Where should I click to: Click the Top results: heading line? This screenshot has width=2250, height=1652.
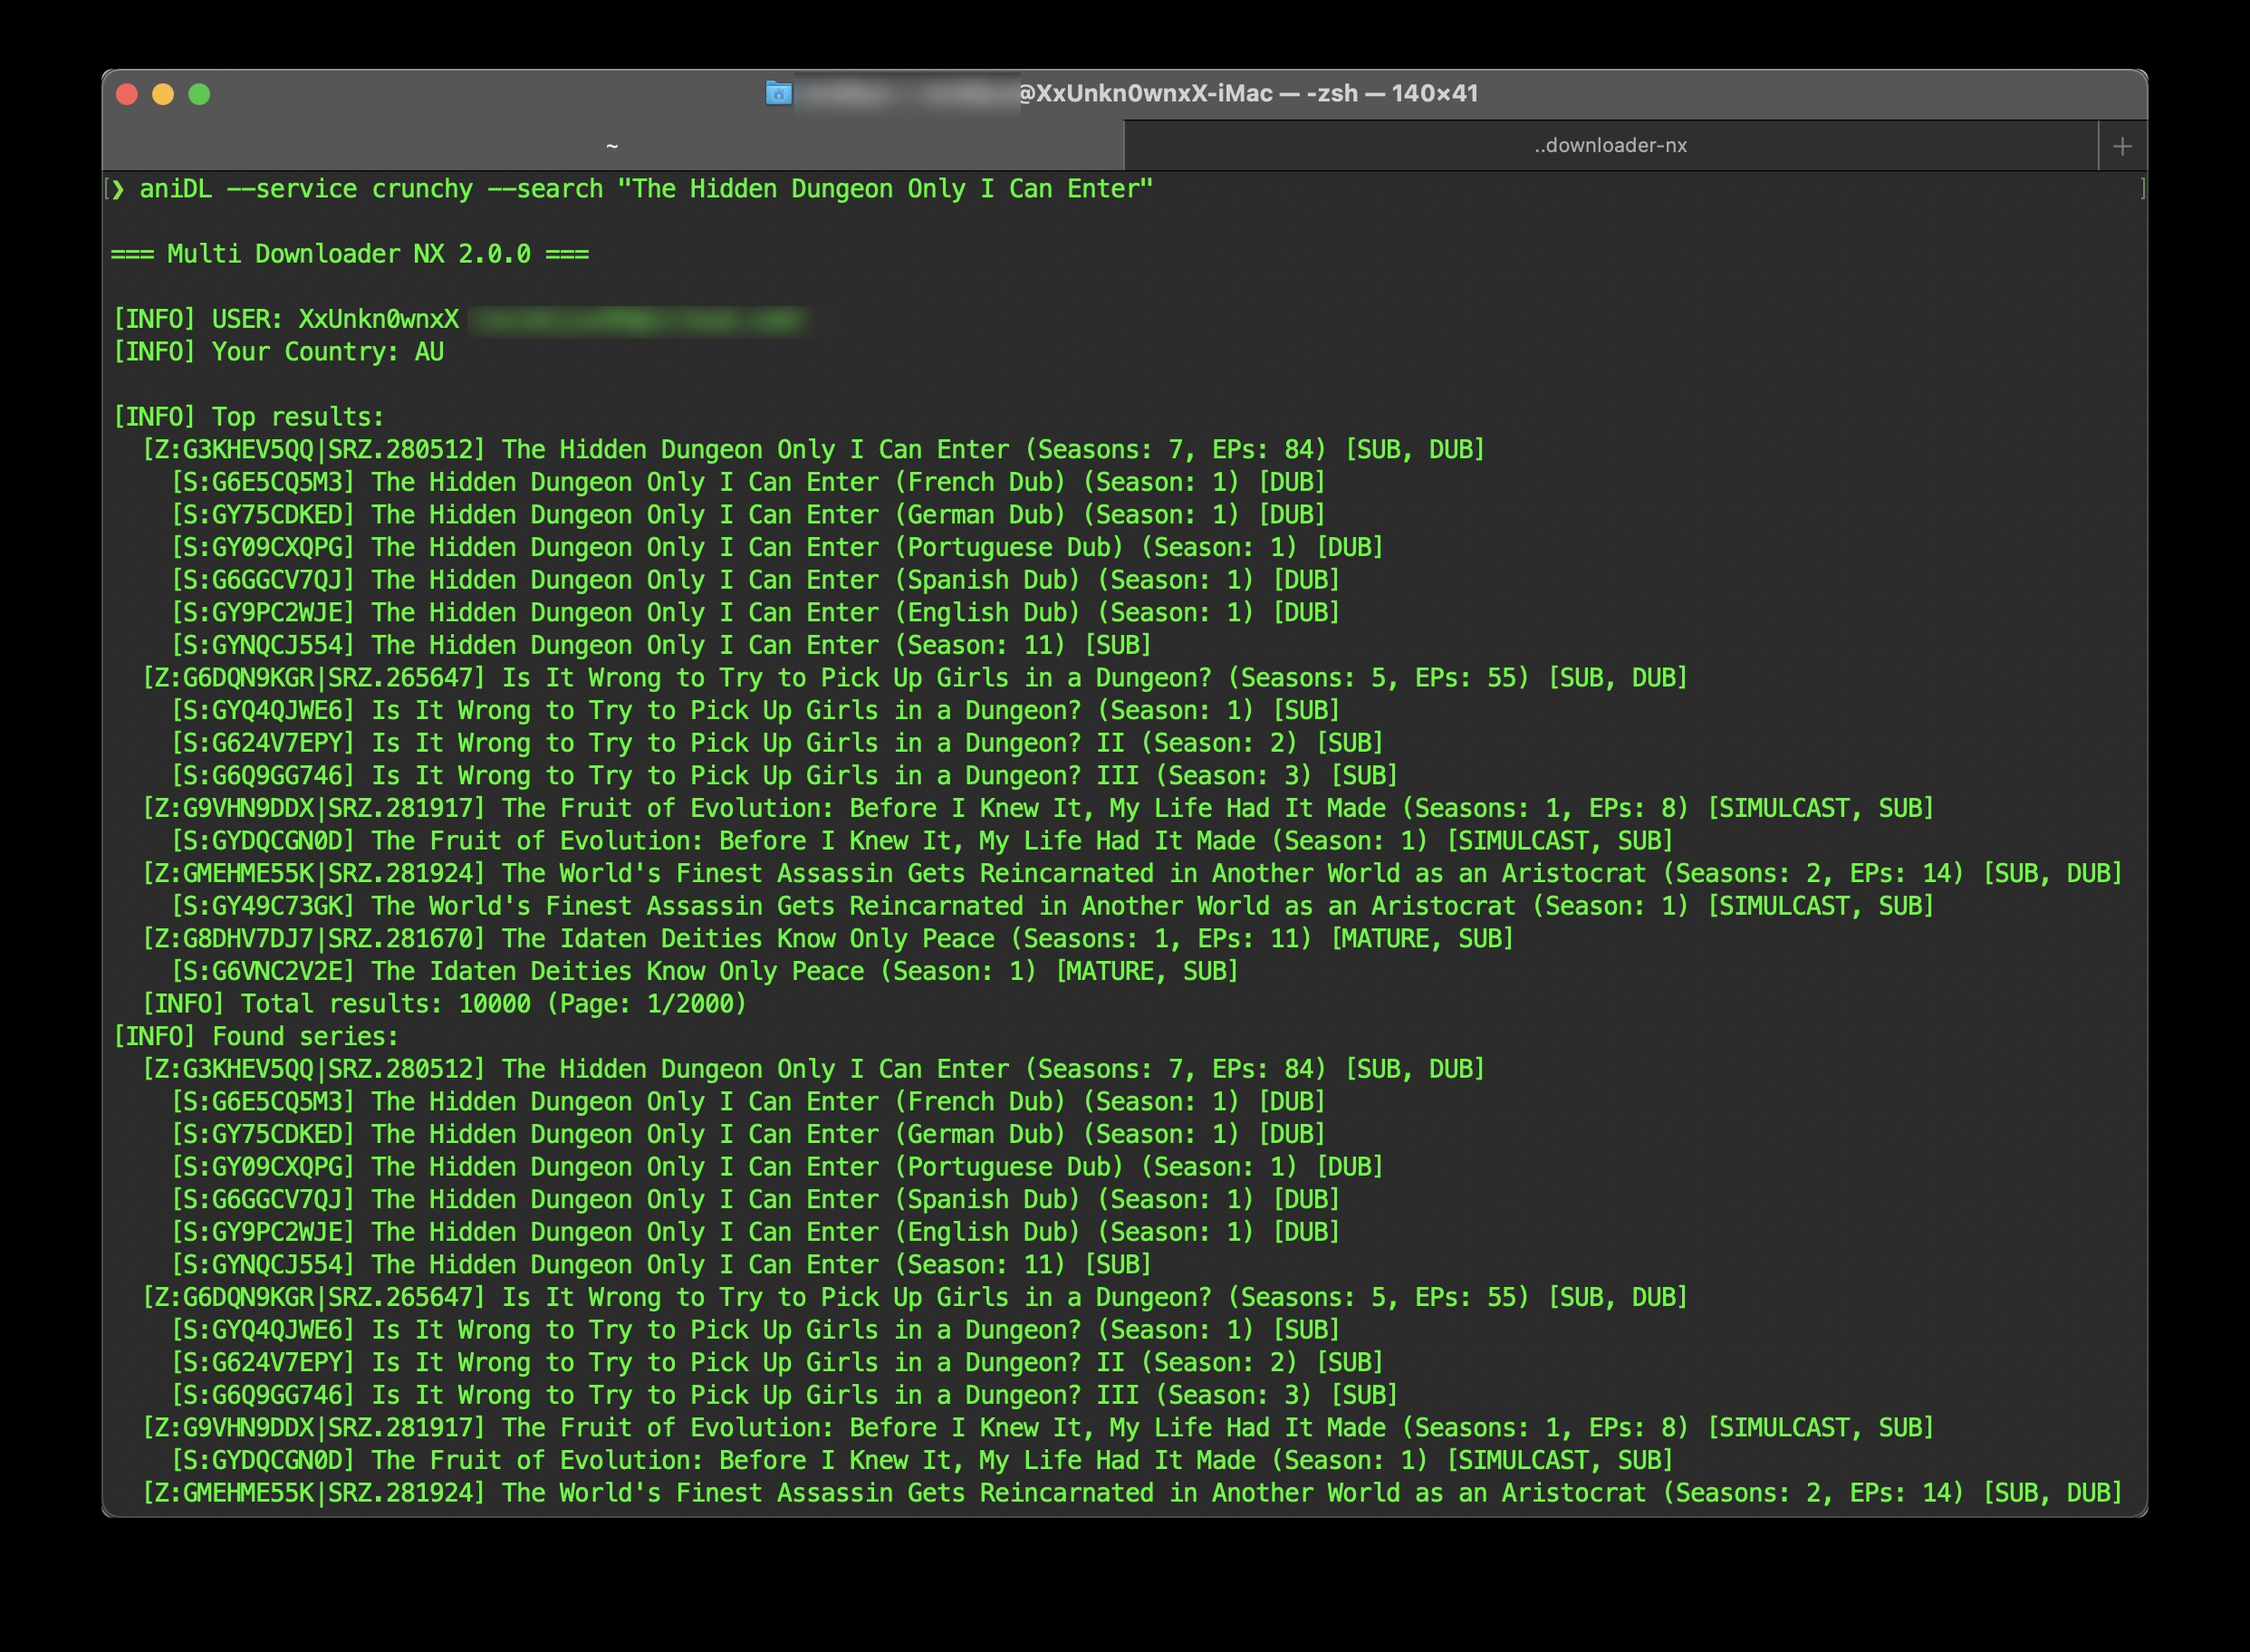point(248,417)
